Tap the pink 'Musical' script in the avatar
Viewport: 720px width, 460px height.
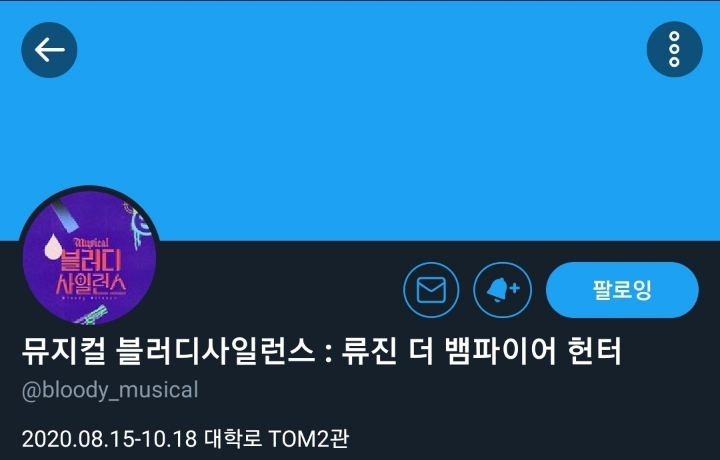click(x=91, y=243)
